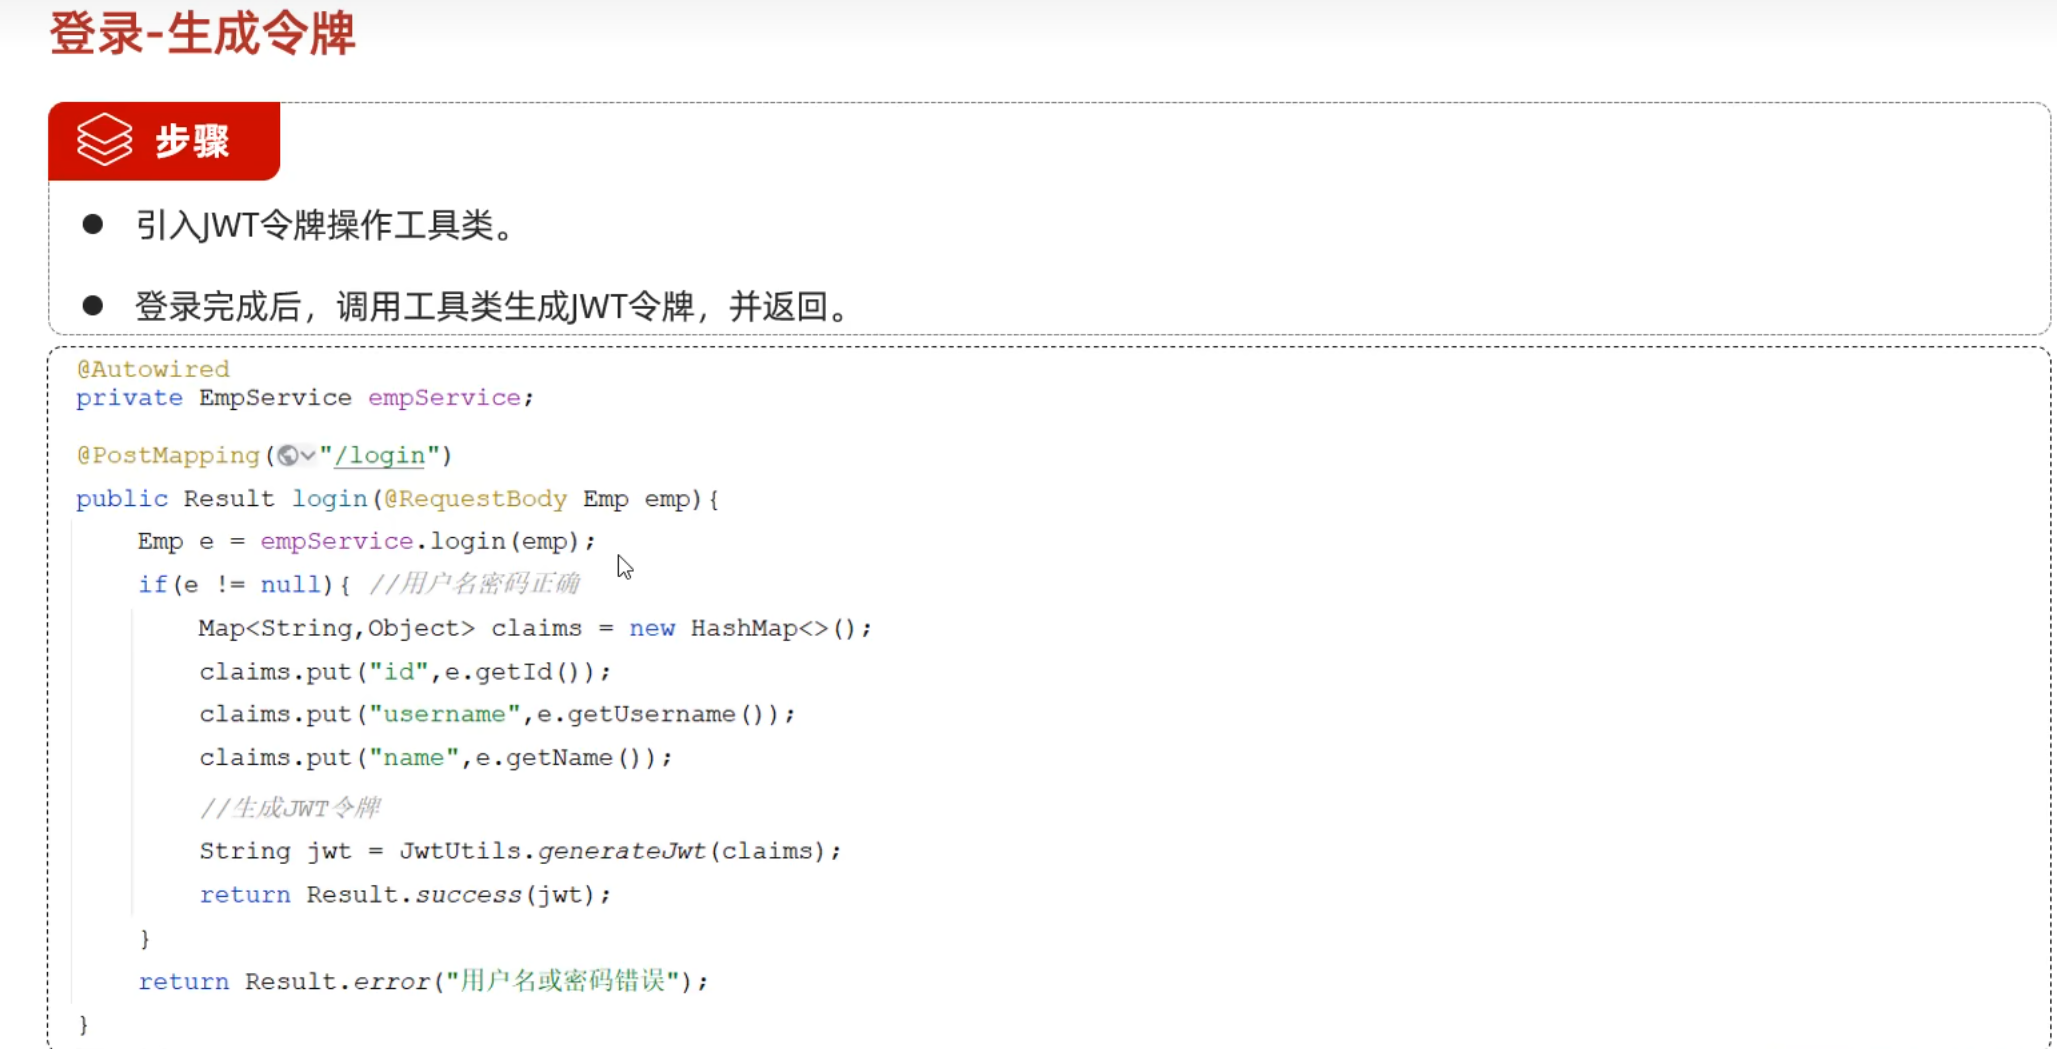Click line claims.put("name",e.getName())
The width and height of the screenshot is (2057, 1049).
(436, 758)
